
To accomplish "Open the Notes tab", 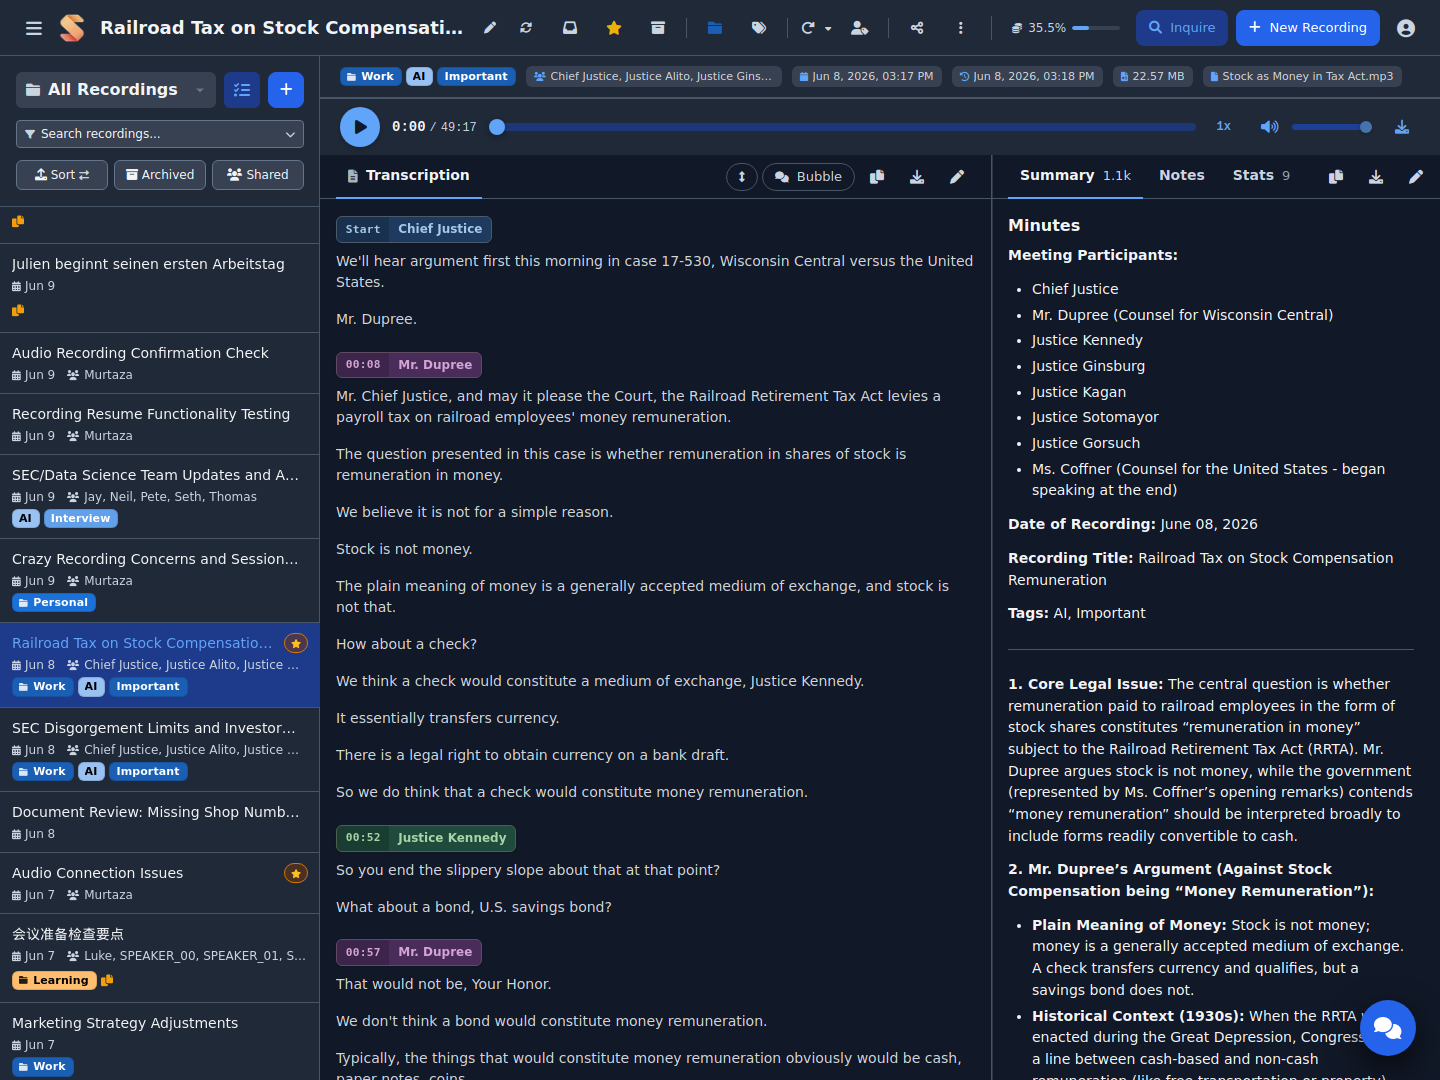I will pyautogui.click(x=1181, y=176).
